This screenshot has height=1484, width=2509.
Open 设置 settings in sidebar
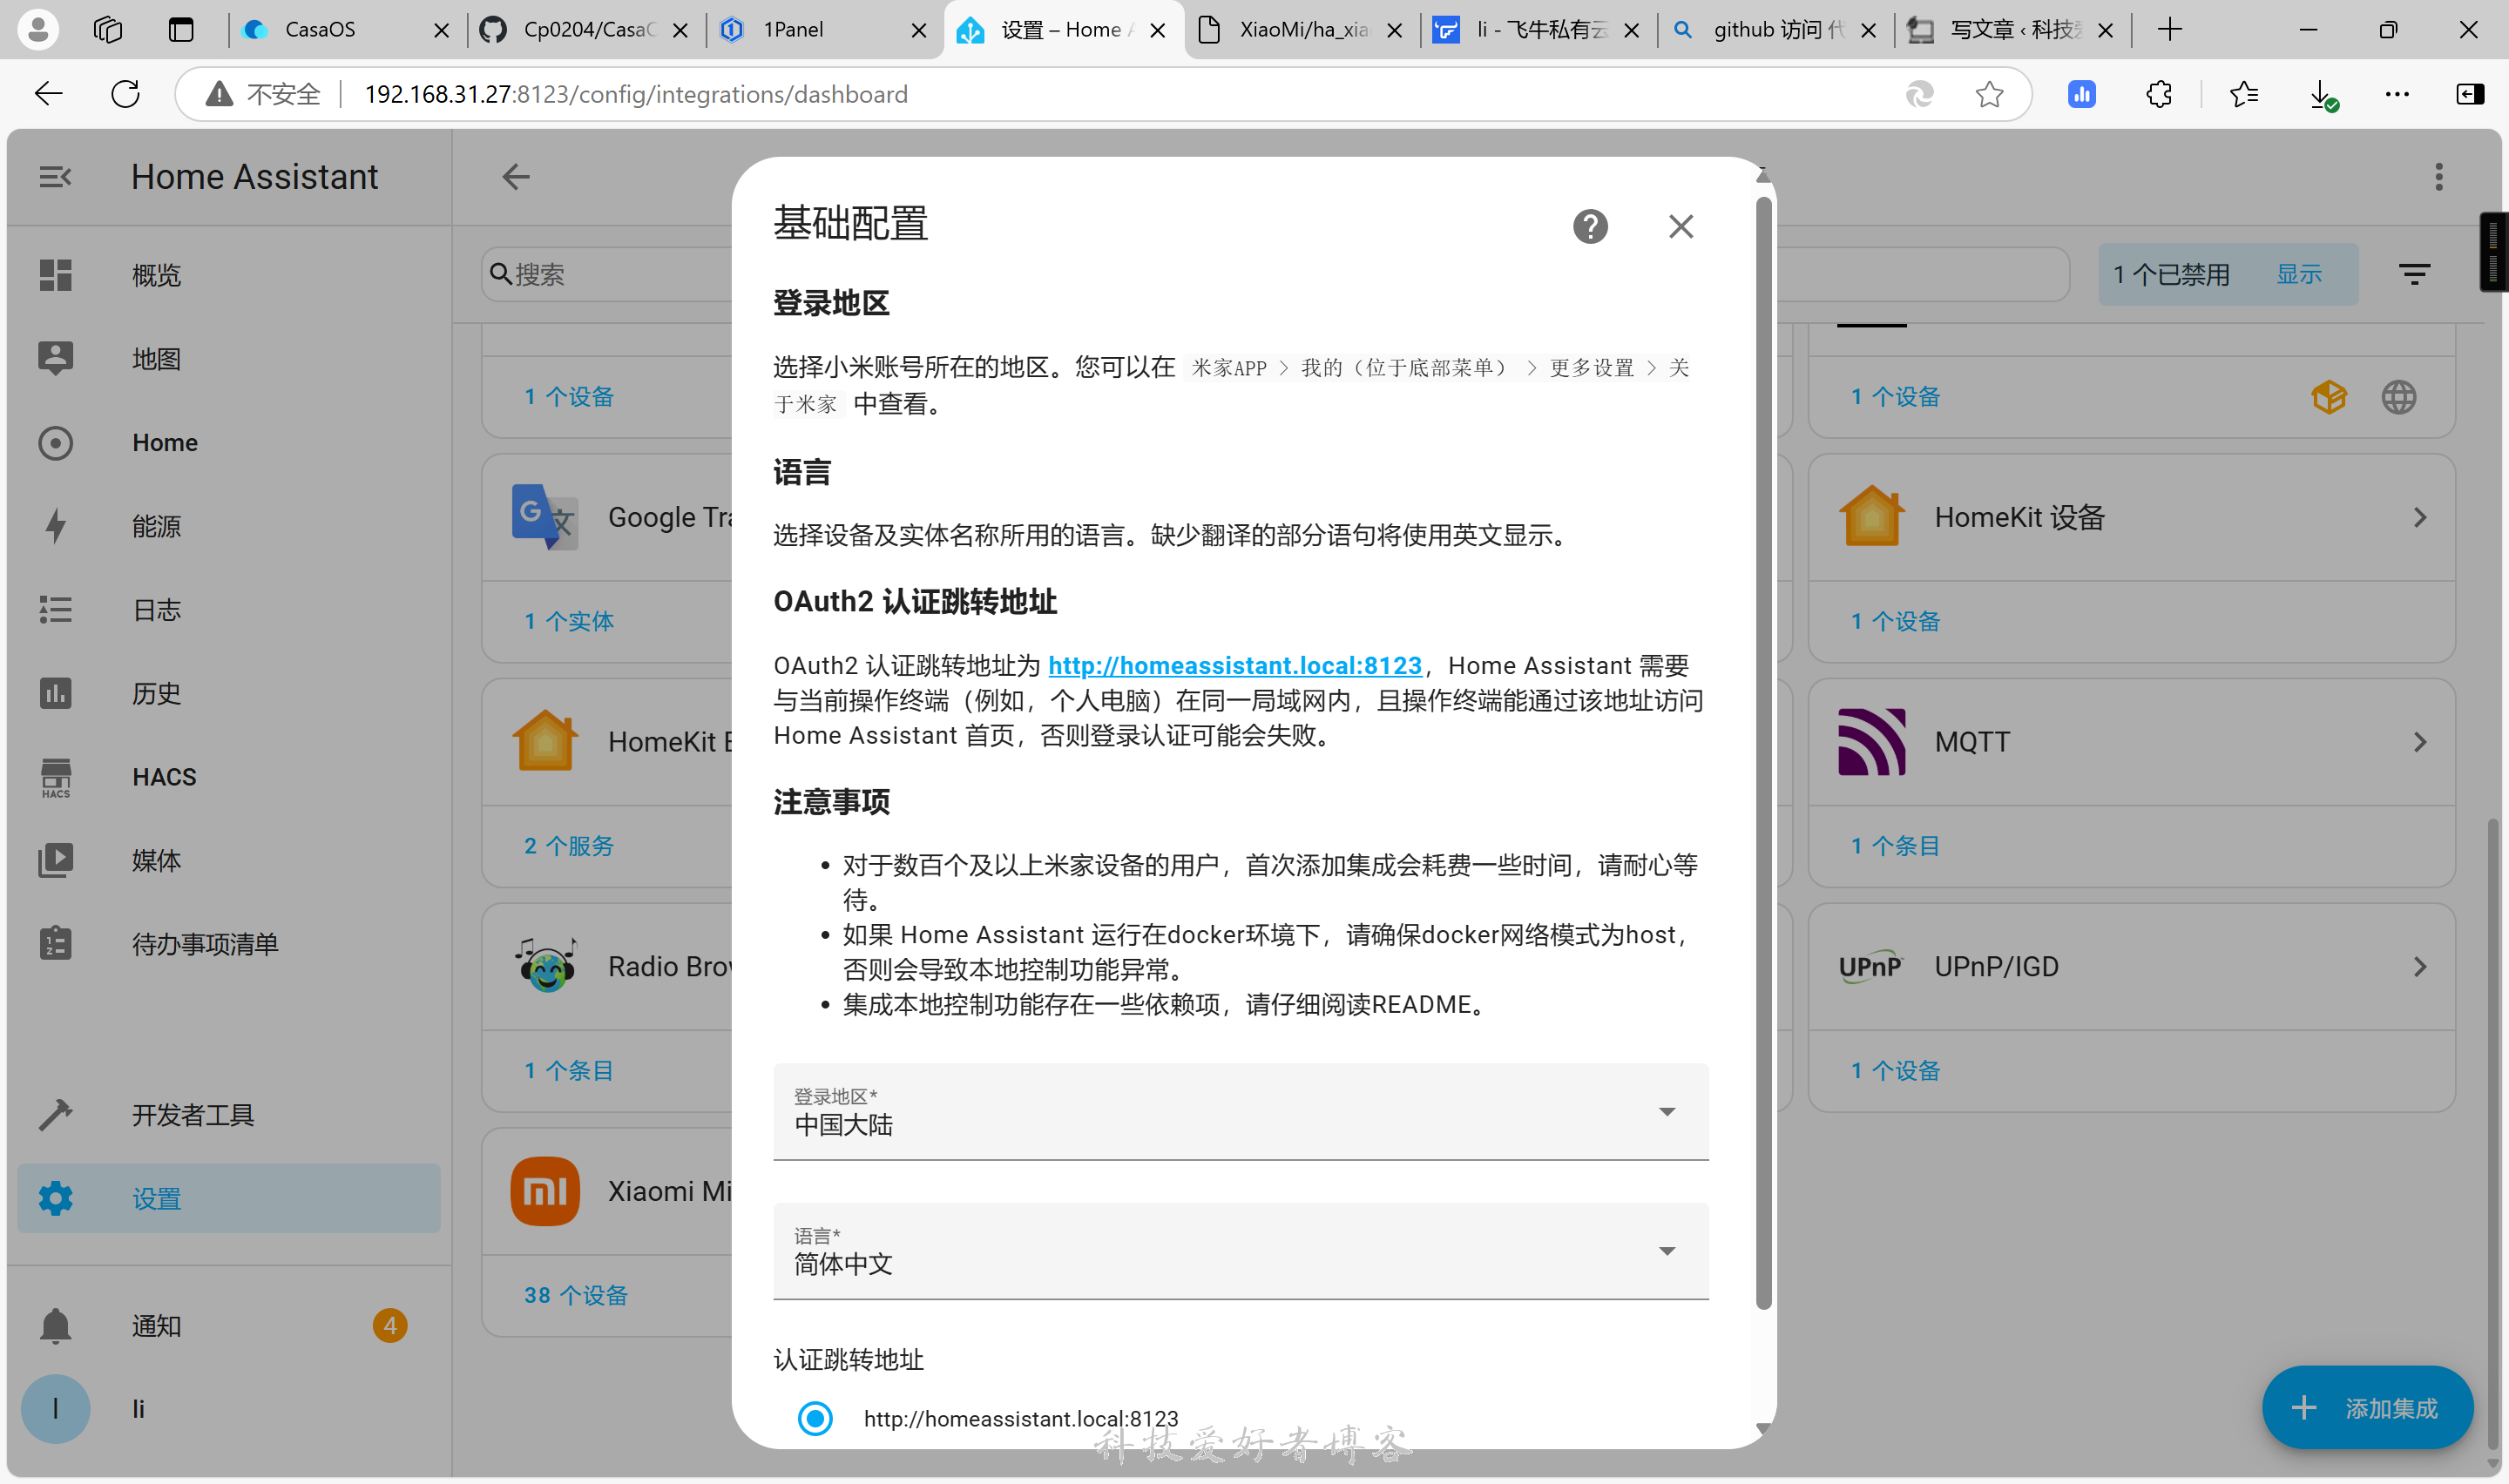click(x=229, y=1198)
